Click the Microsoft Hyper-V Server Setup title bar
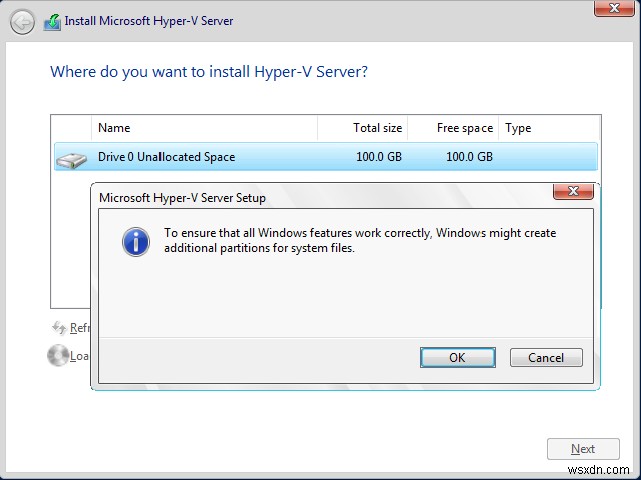 coord(300,197)
